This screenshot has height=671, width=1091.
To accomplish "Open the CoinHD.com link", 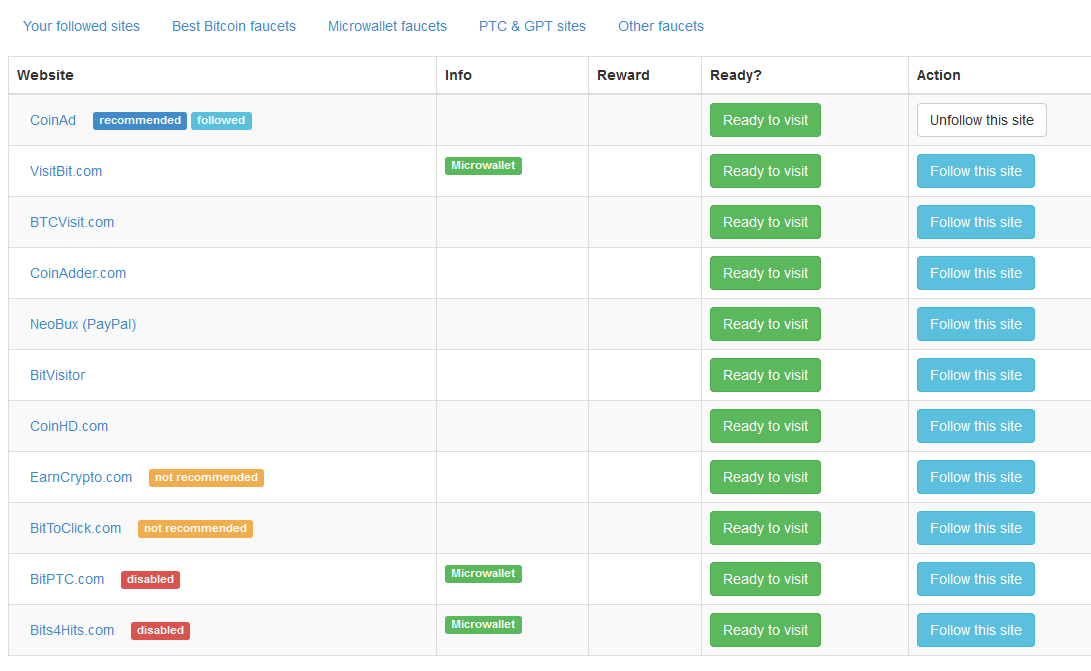I will pos(69,426).
